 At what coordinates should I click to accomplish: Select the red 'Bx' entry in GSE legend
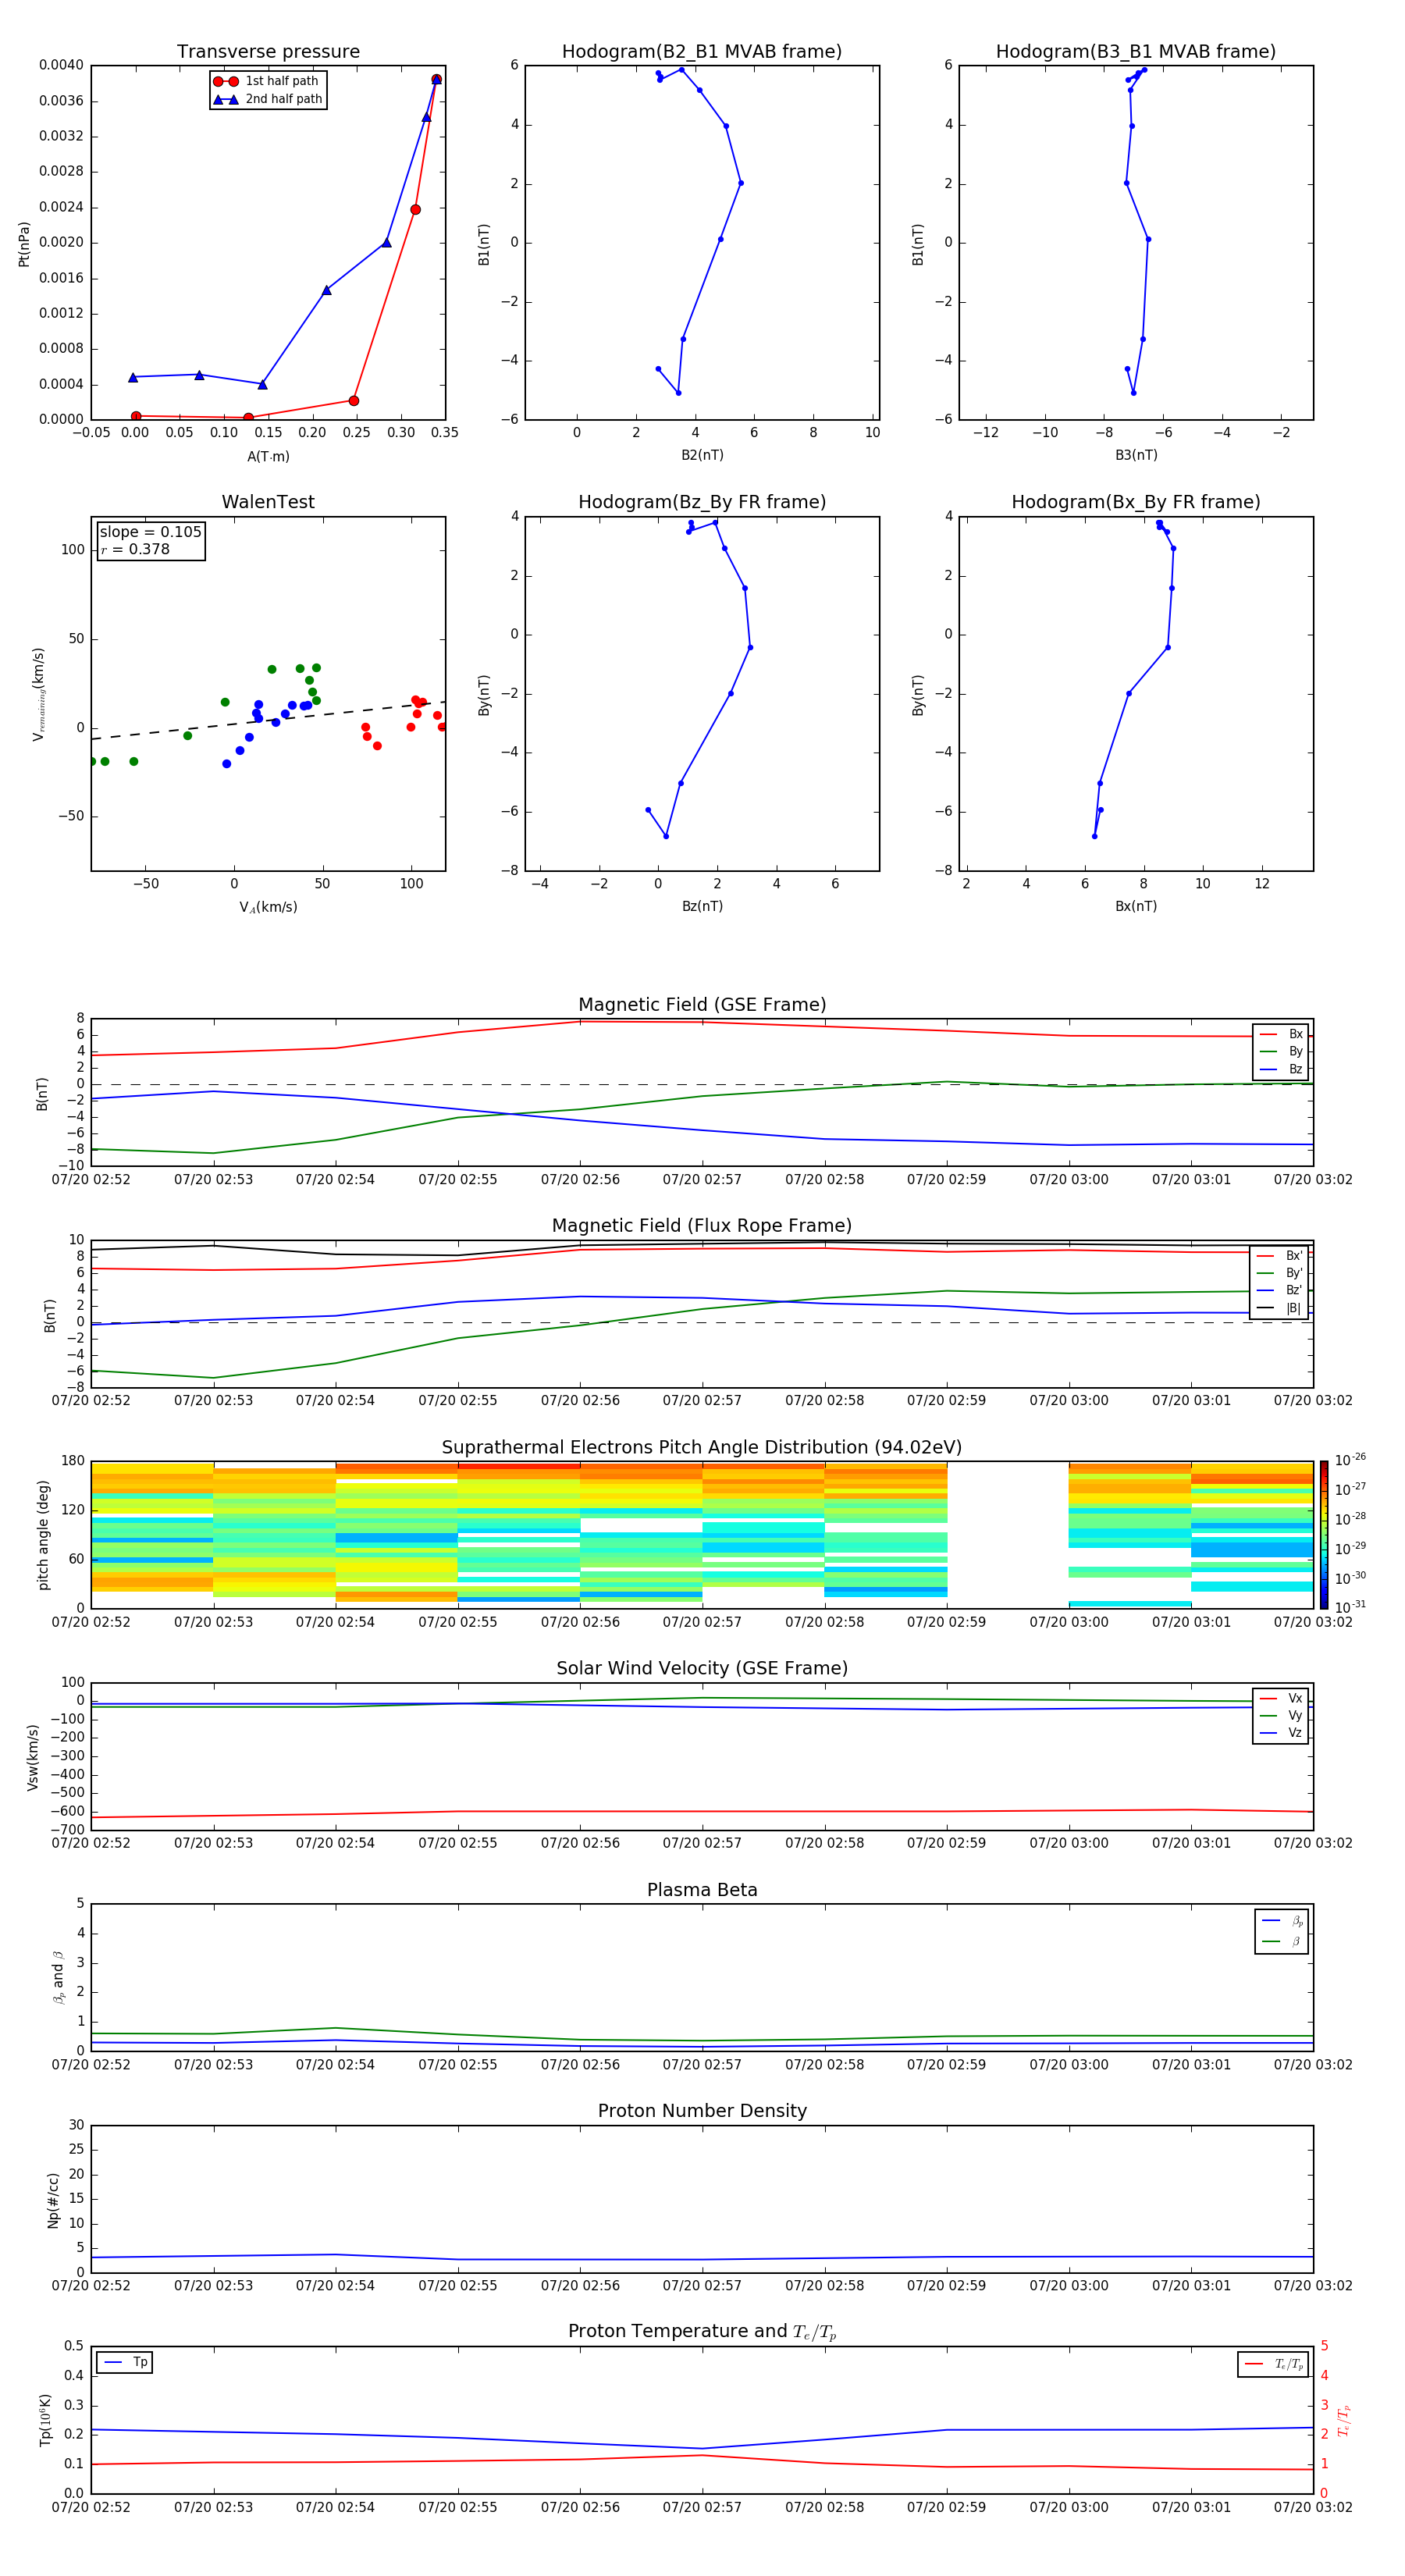(1281, 1034)
